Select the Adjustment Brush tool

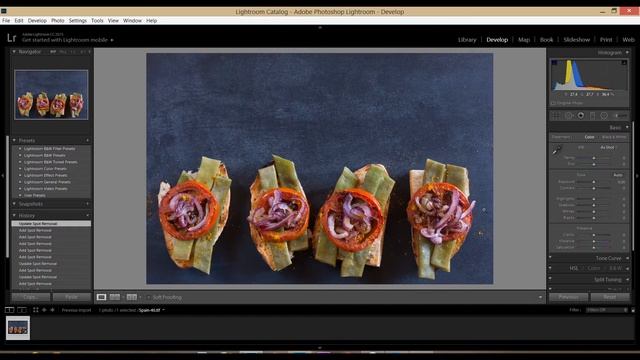tap(621, 116)
